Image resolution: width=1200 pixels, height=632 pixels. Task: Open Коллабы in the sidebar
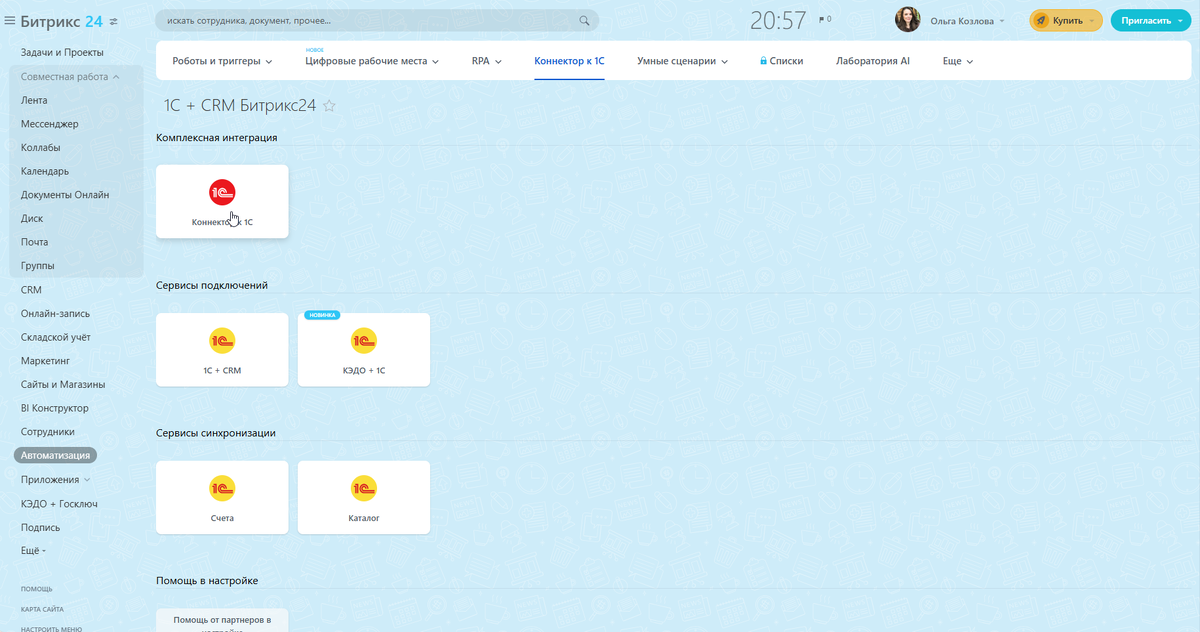(41, 148)
